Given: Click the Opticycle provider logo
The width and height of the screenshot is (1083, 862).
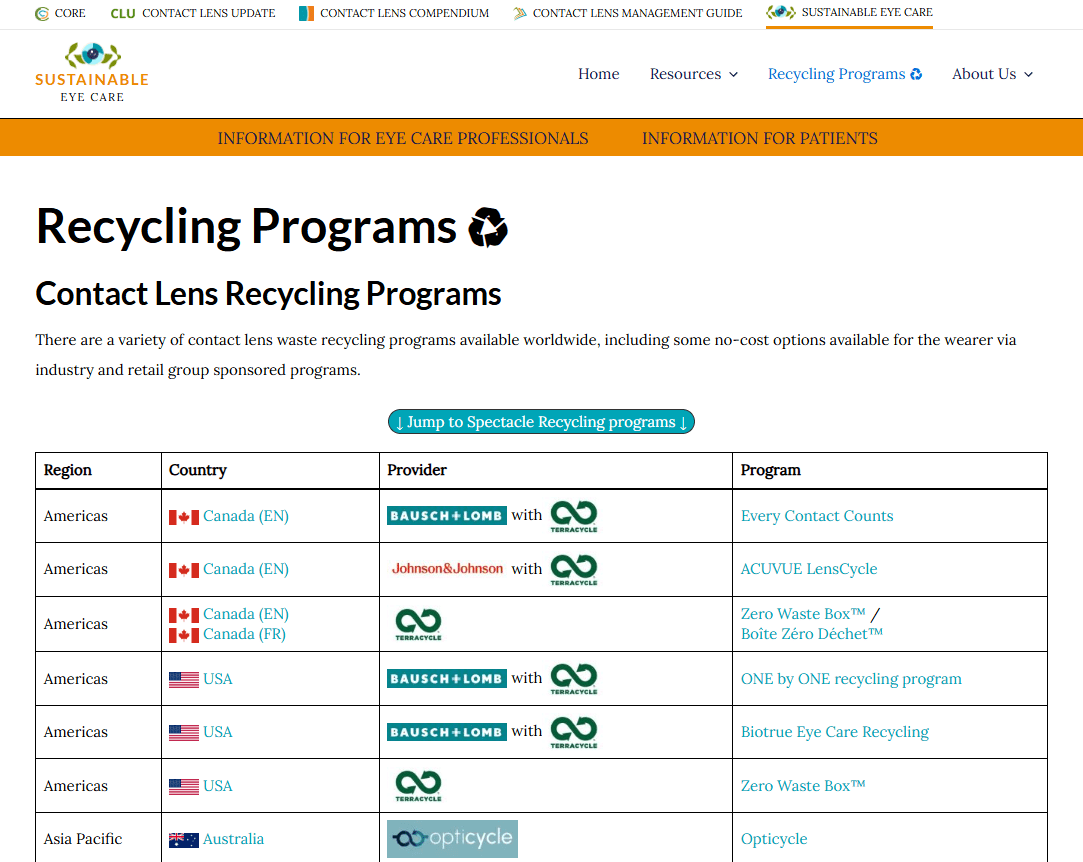Looking at the screenshot, I should coord(452,839).
